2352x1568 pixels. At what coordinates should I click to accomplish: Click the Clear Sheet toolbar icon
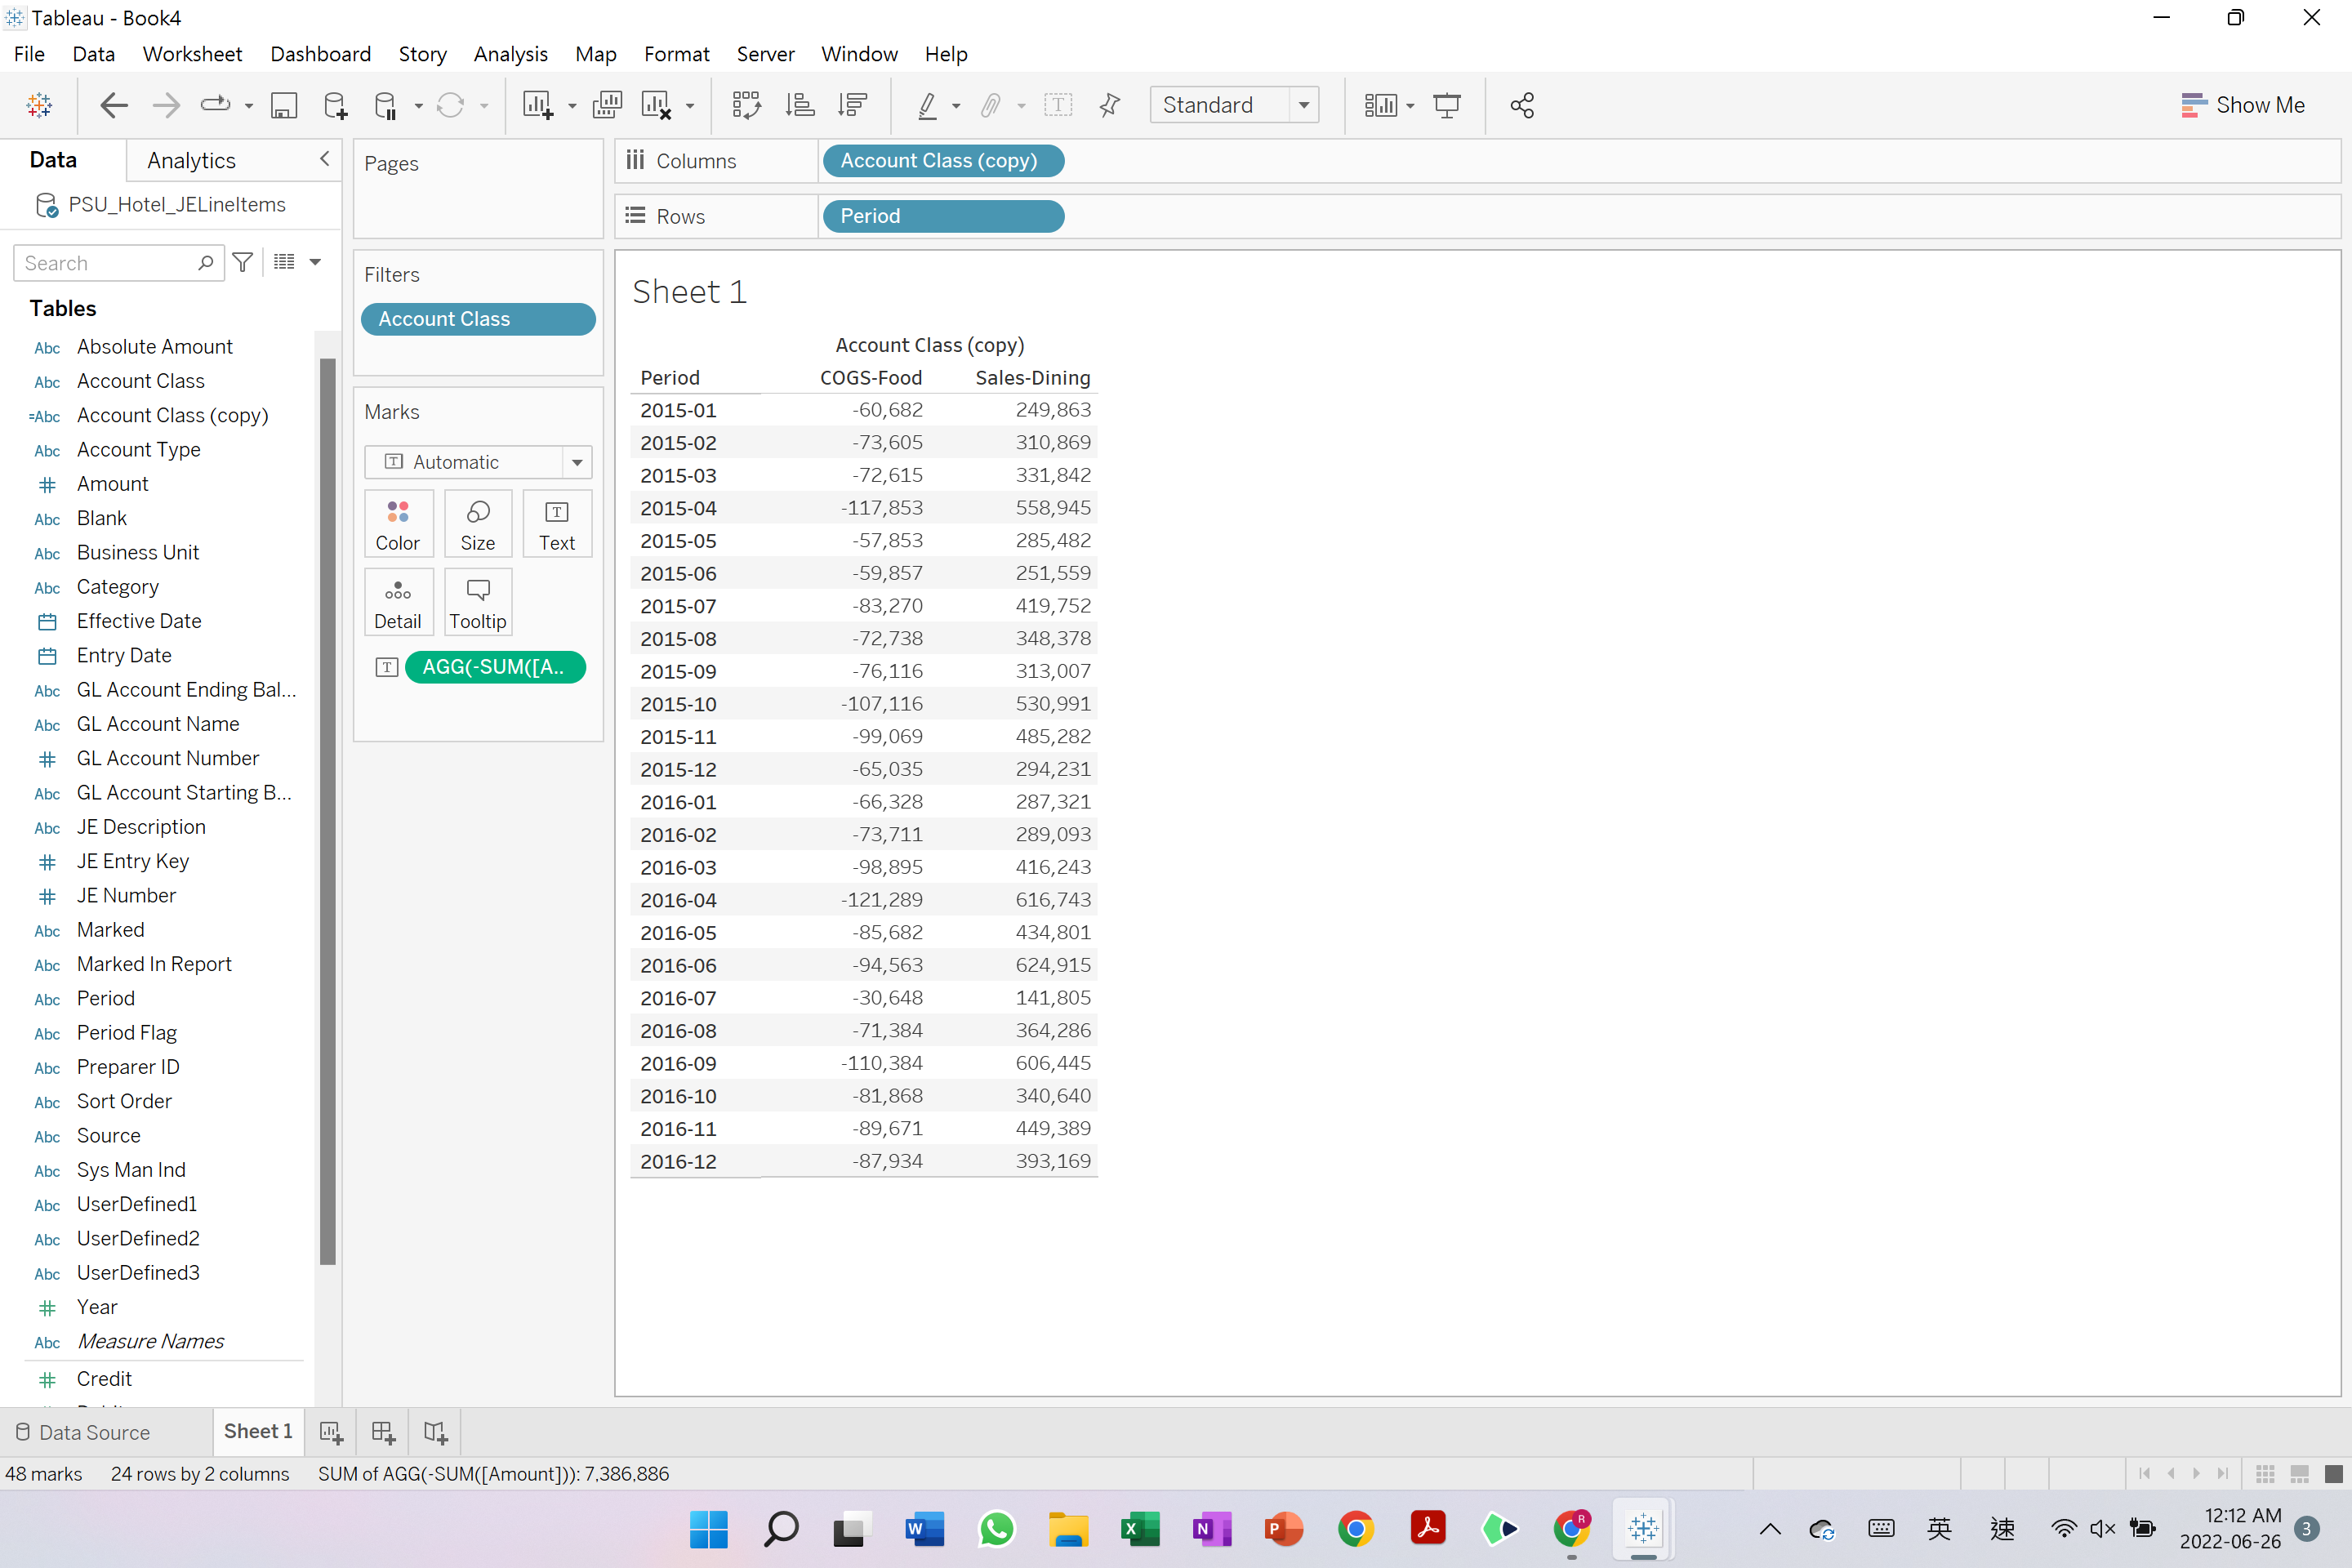click(655, 104)
